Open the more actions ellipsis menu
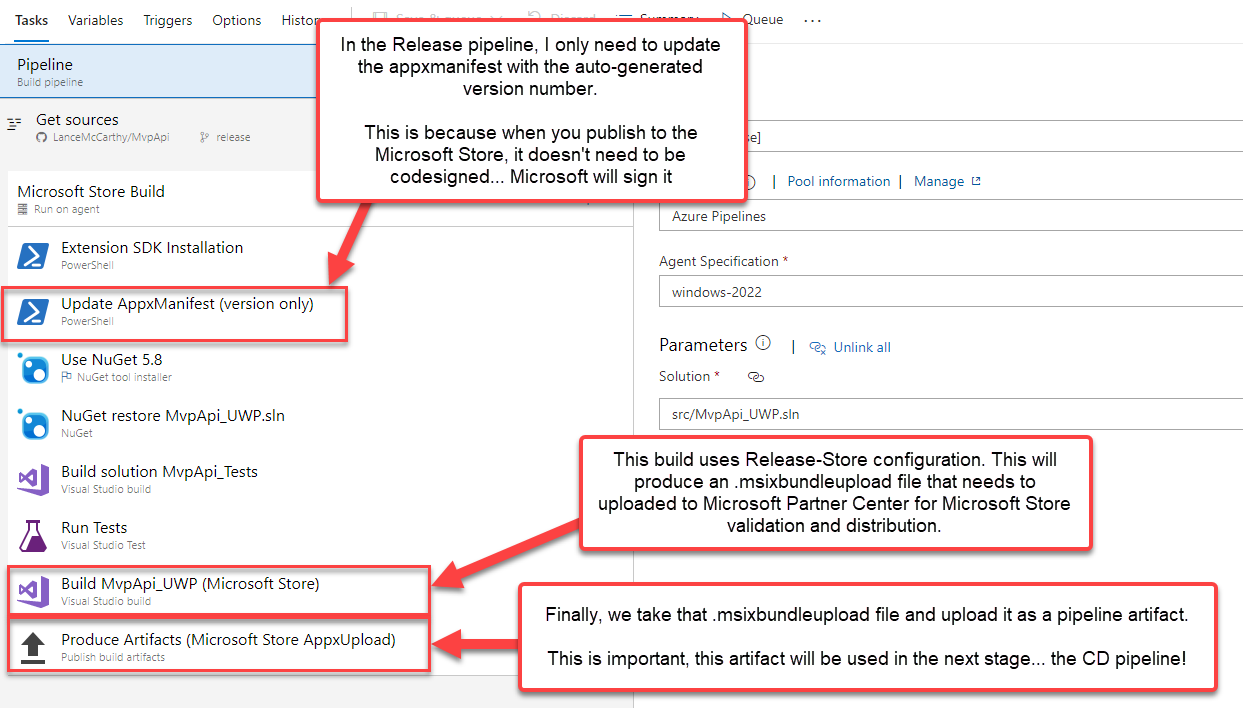The image size is (1243, 708). click(x=812, y=20)
